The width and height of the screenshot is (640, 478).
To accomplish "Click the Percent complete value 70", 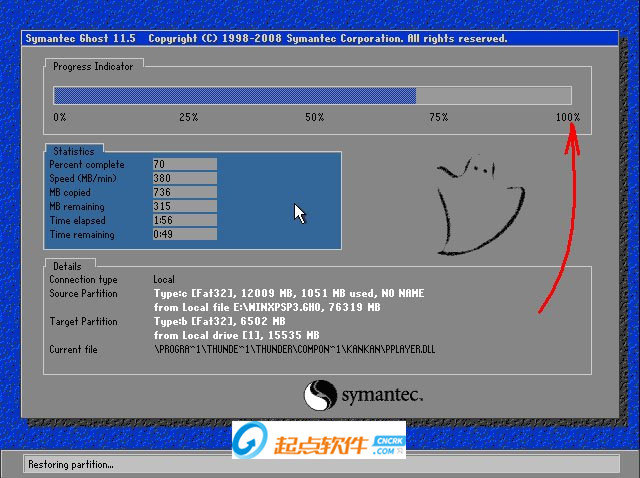I will point(185,164).
